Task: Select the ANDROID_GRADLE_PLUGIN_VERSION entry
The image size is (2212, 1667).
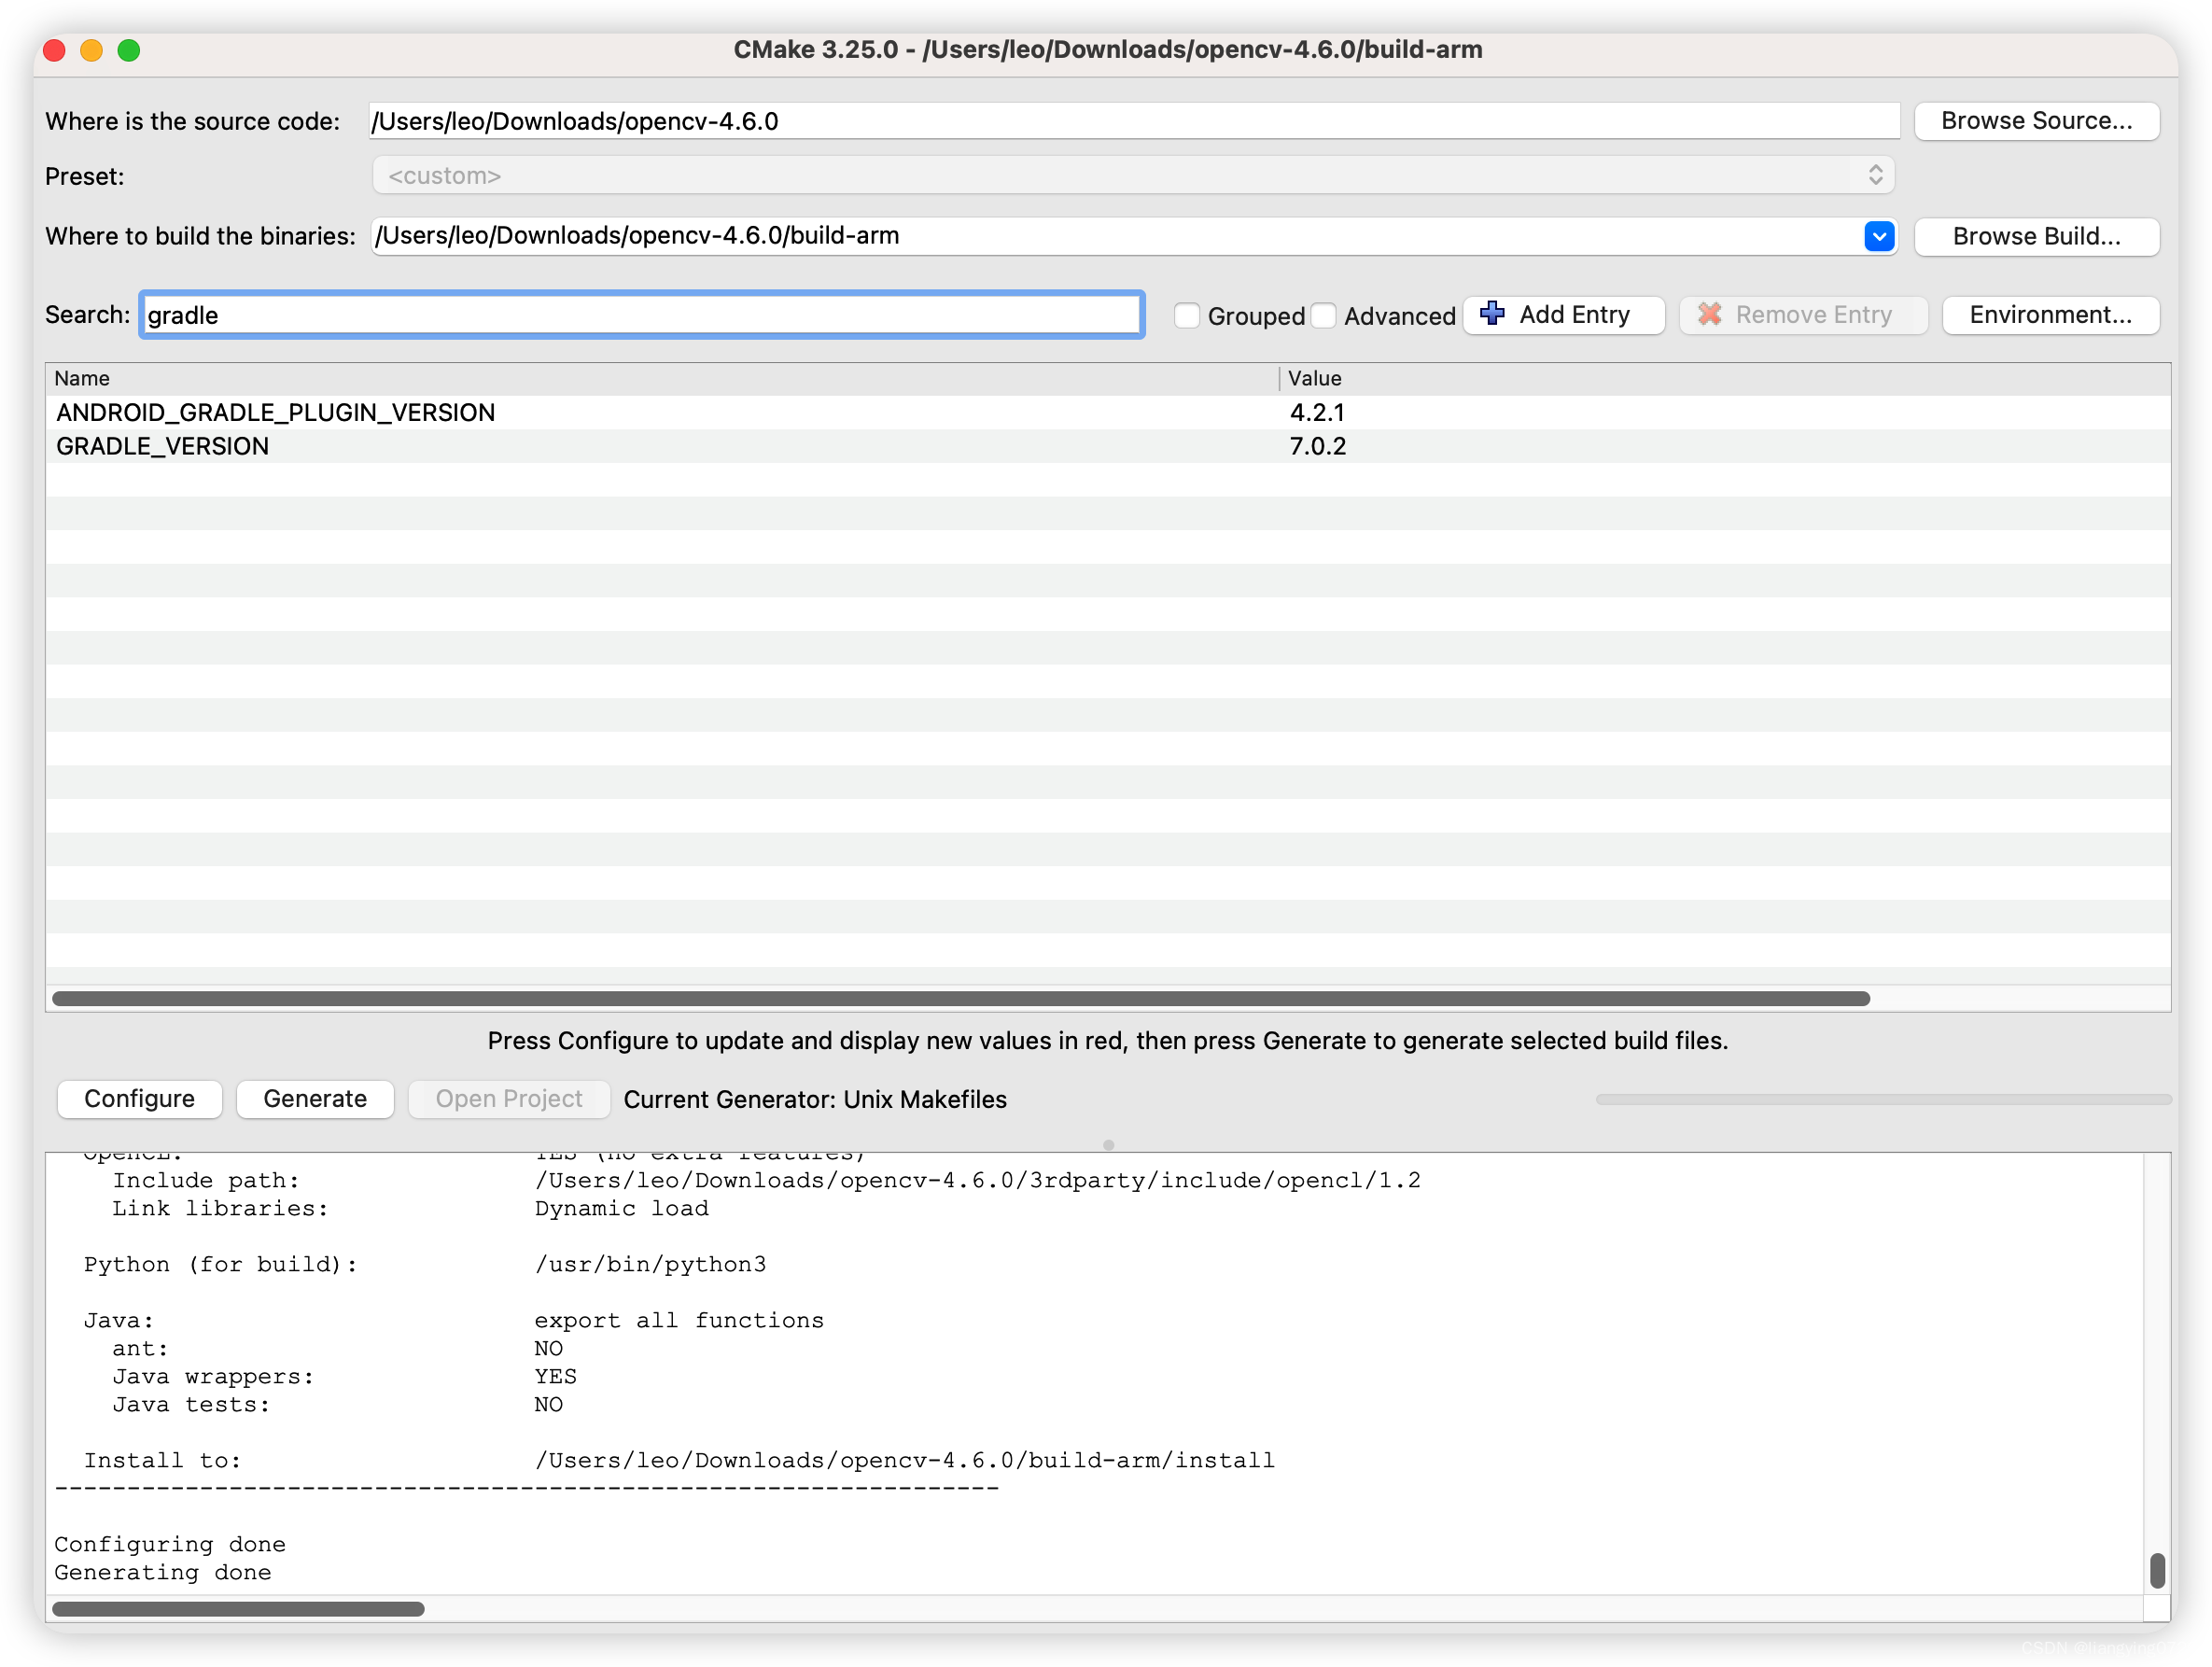Action: coord(276,413)
